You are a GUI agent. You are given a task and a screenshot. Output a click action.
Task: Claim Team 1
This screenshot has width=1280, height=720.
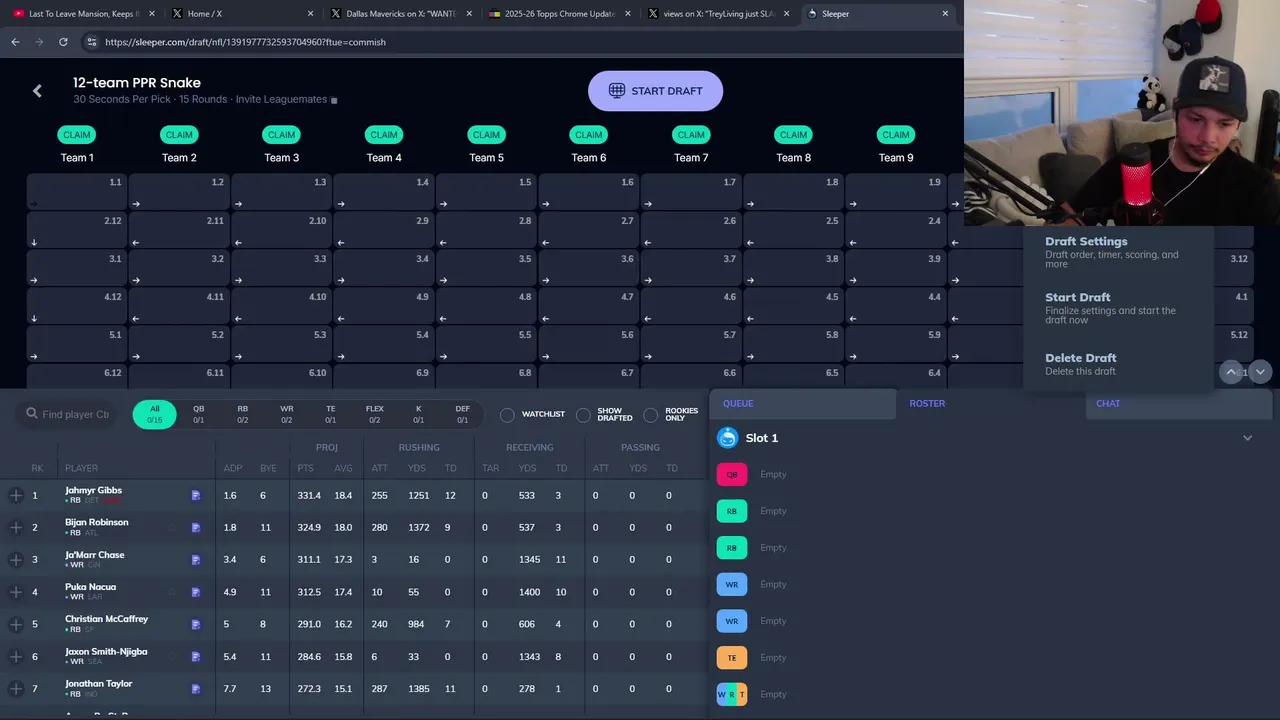click(x=77, y=135)
